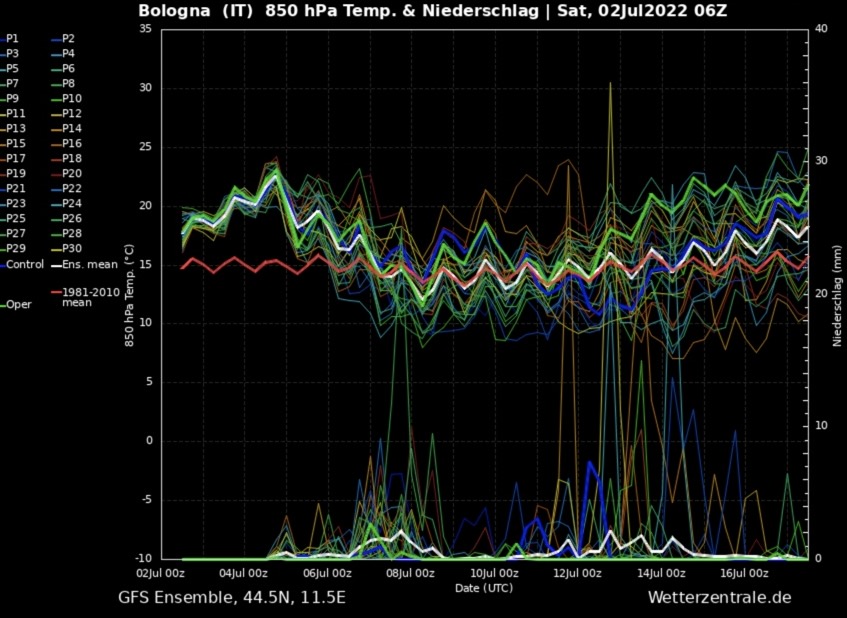This screenshot has width=847, height=618.
Task: Click the P1 legend entry
Action: [x=10, y=39]
